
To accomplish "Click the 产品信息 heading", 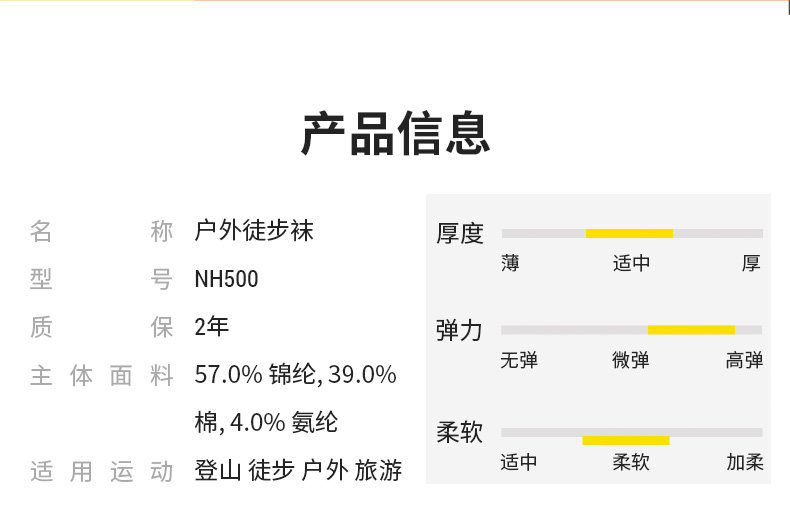I will pos(395,134).
